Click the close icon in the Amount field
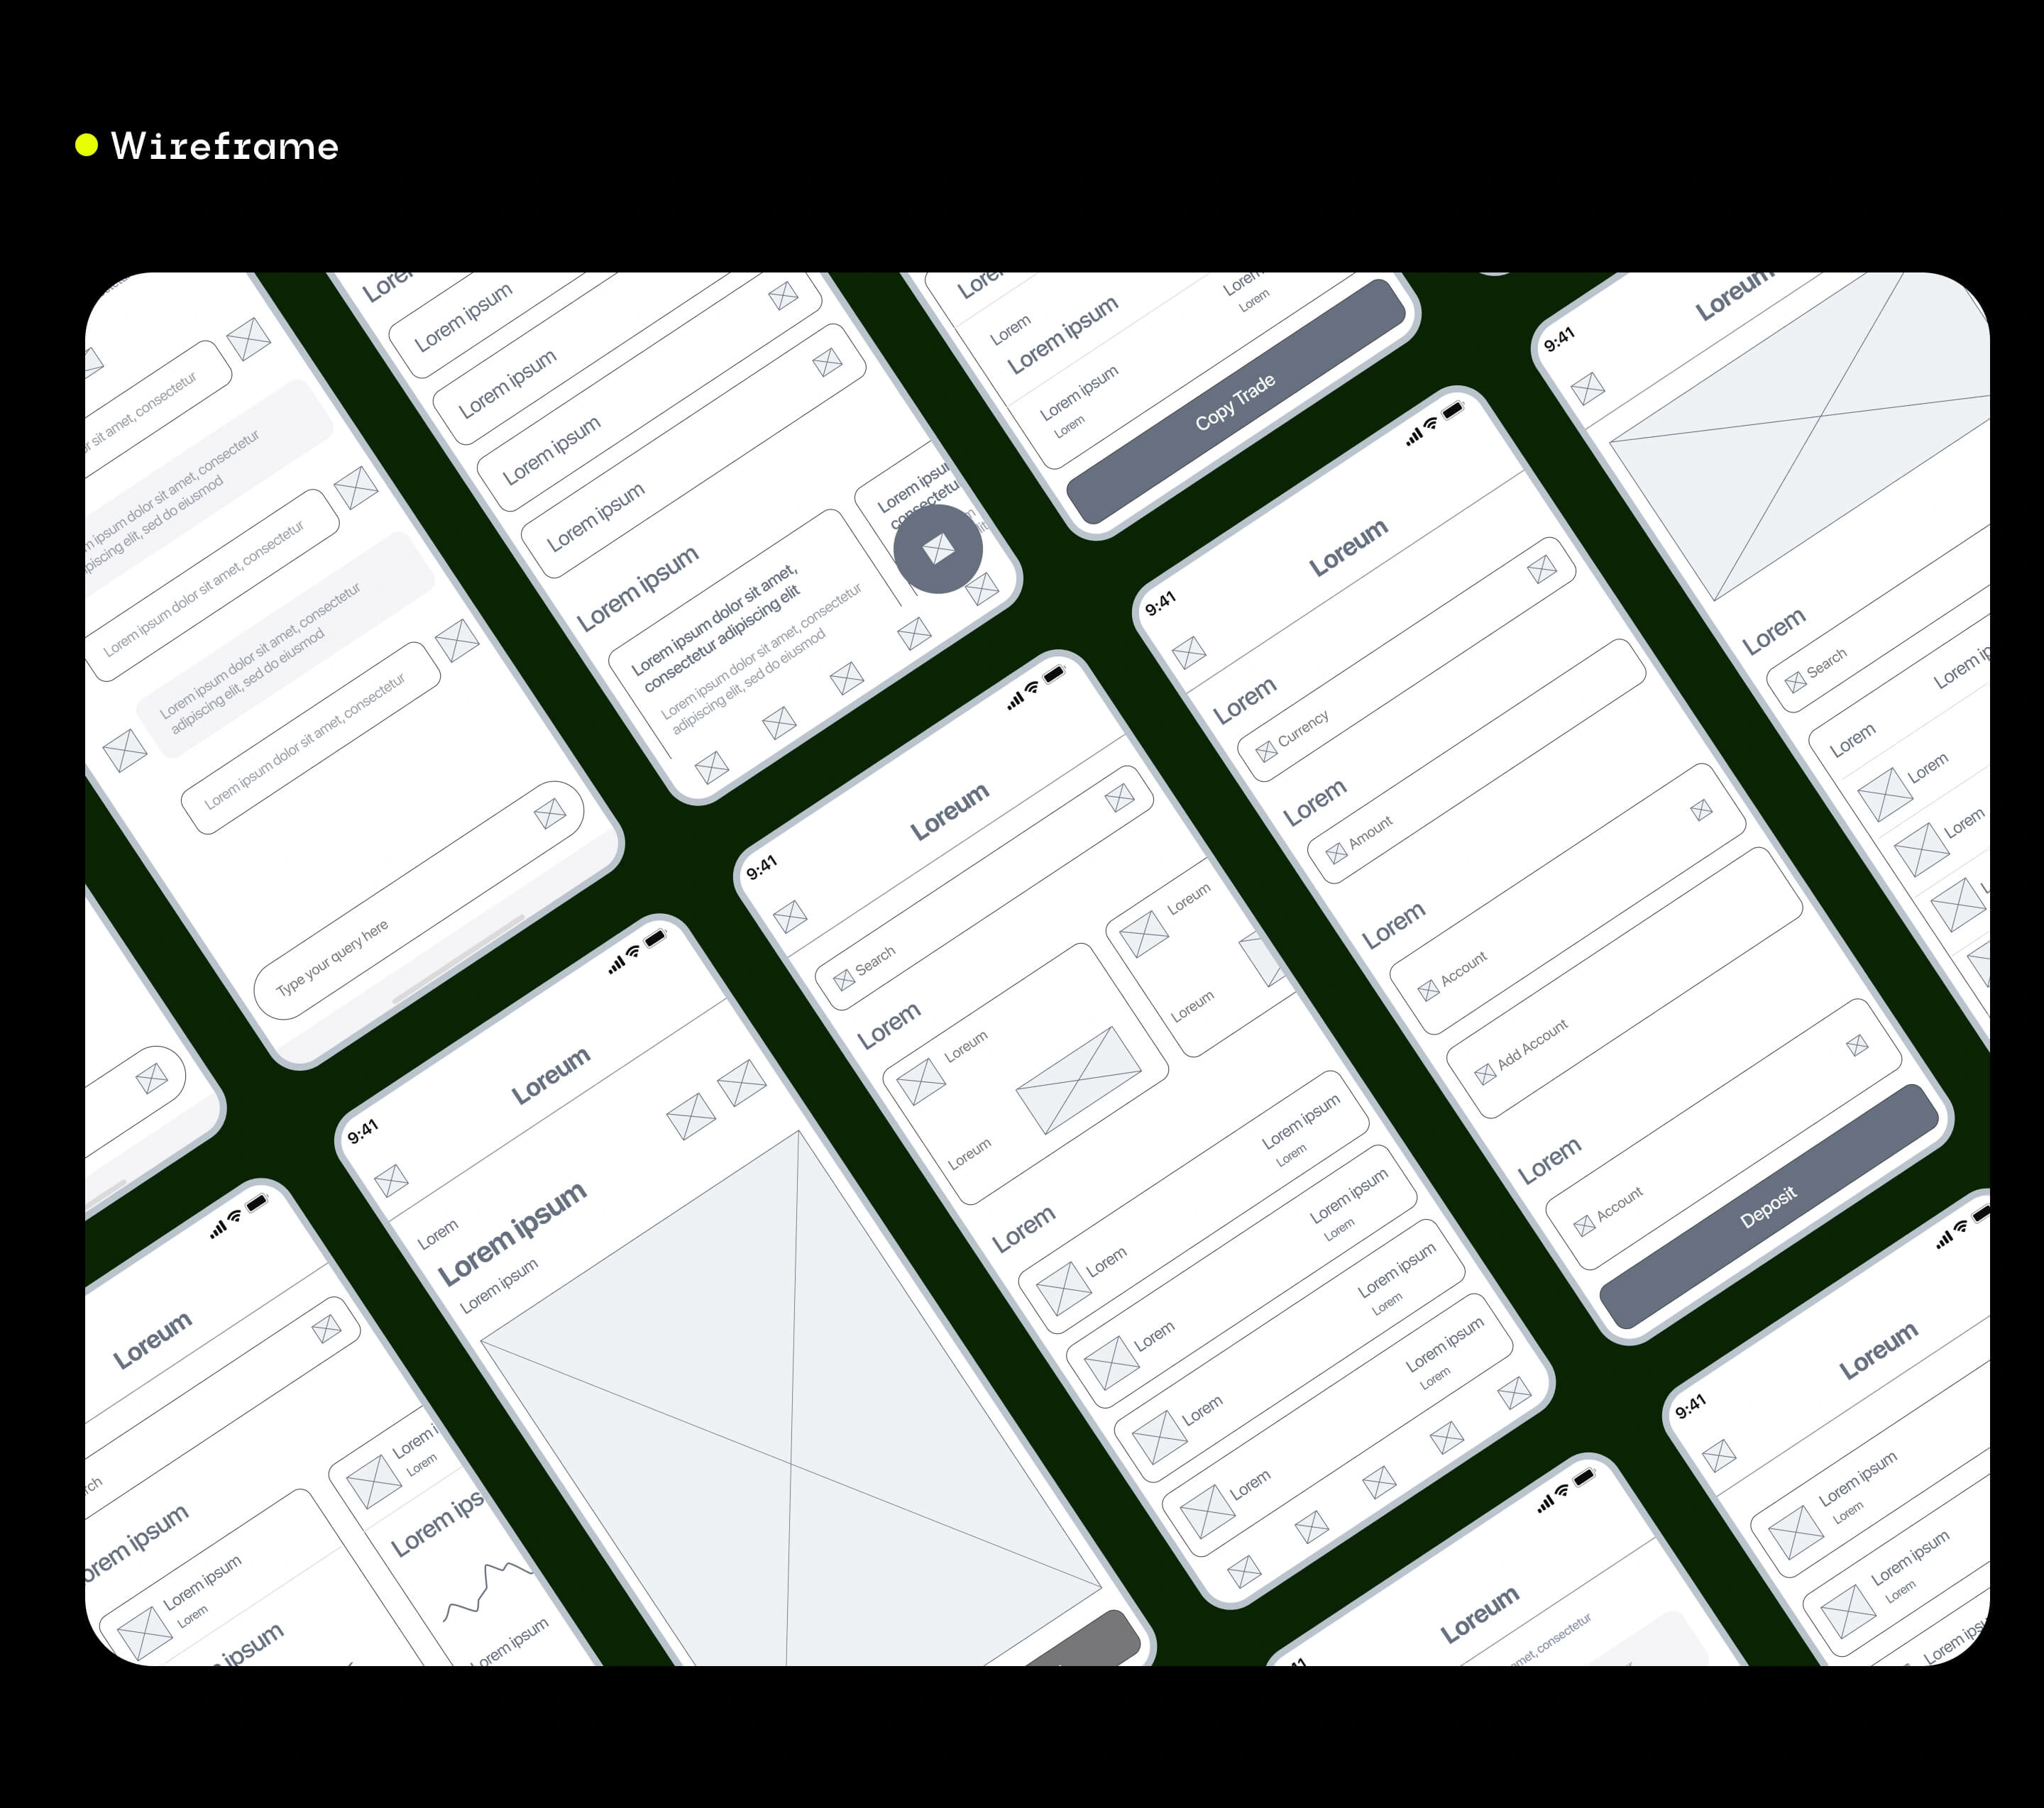Screen dimensions: 2044x1808 (x=1701, y=810)
